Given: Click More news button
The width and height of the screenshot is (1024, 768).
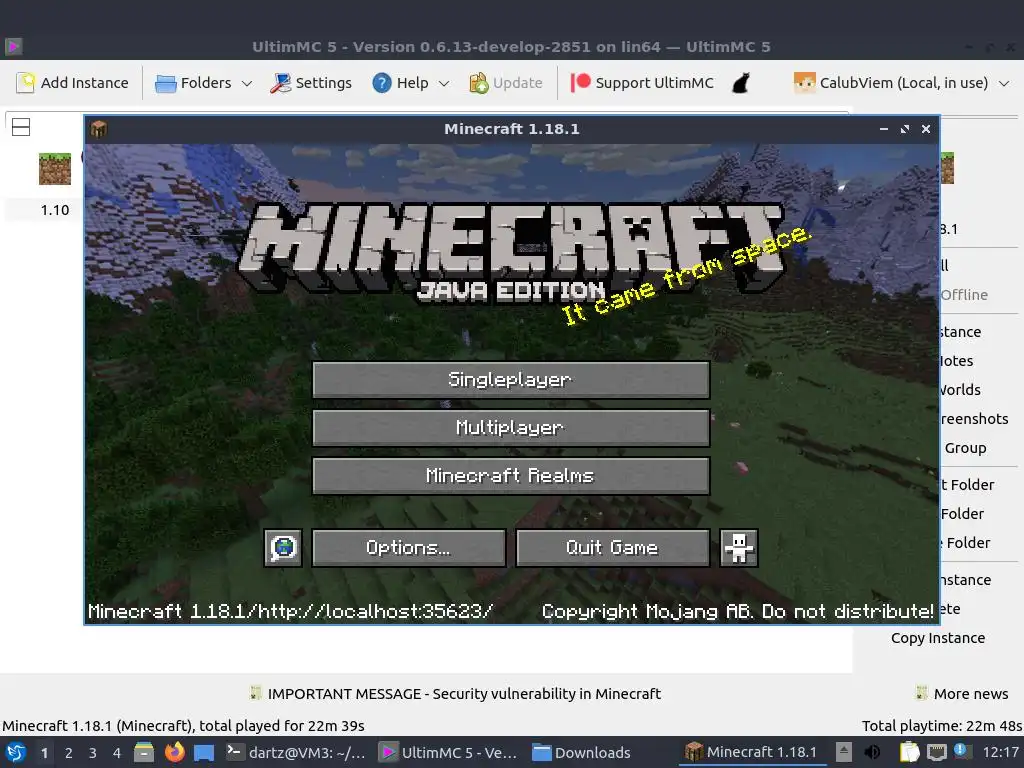Looking at the screenshot, I should pos(962,694).
